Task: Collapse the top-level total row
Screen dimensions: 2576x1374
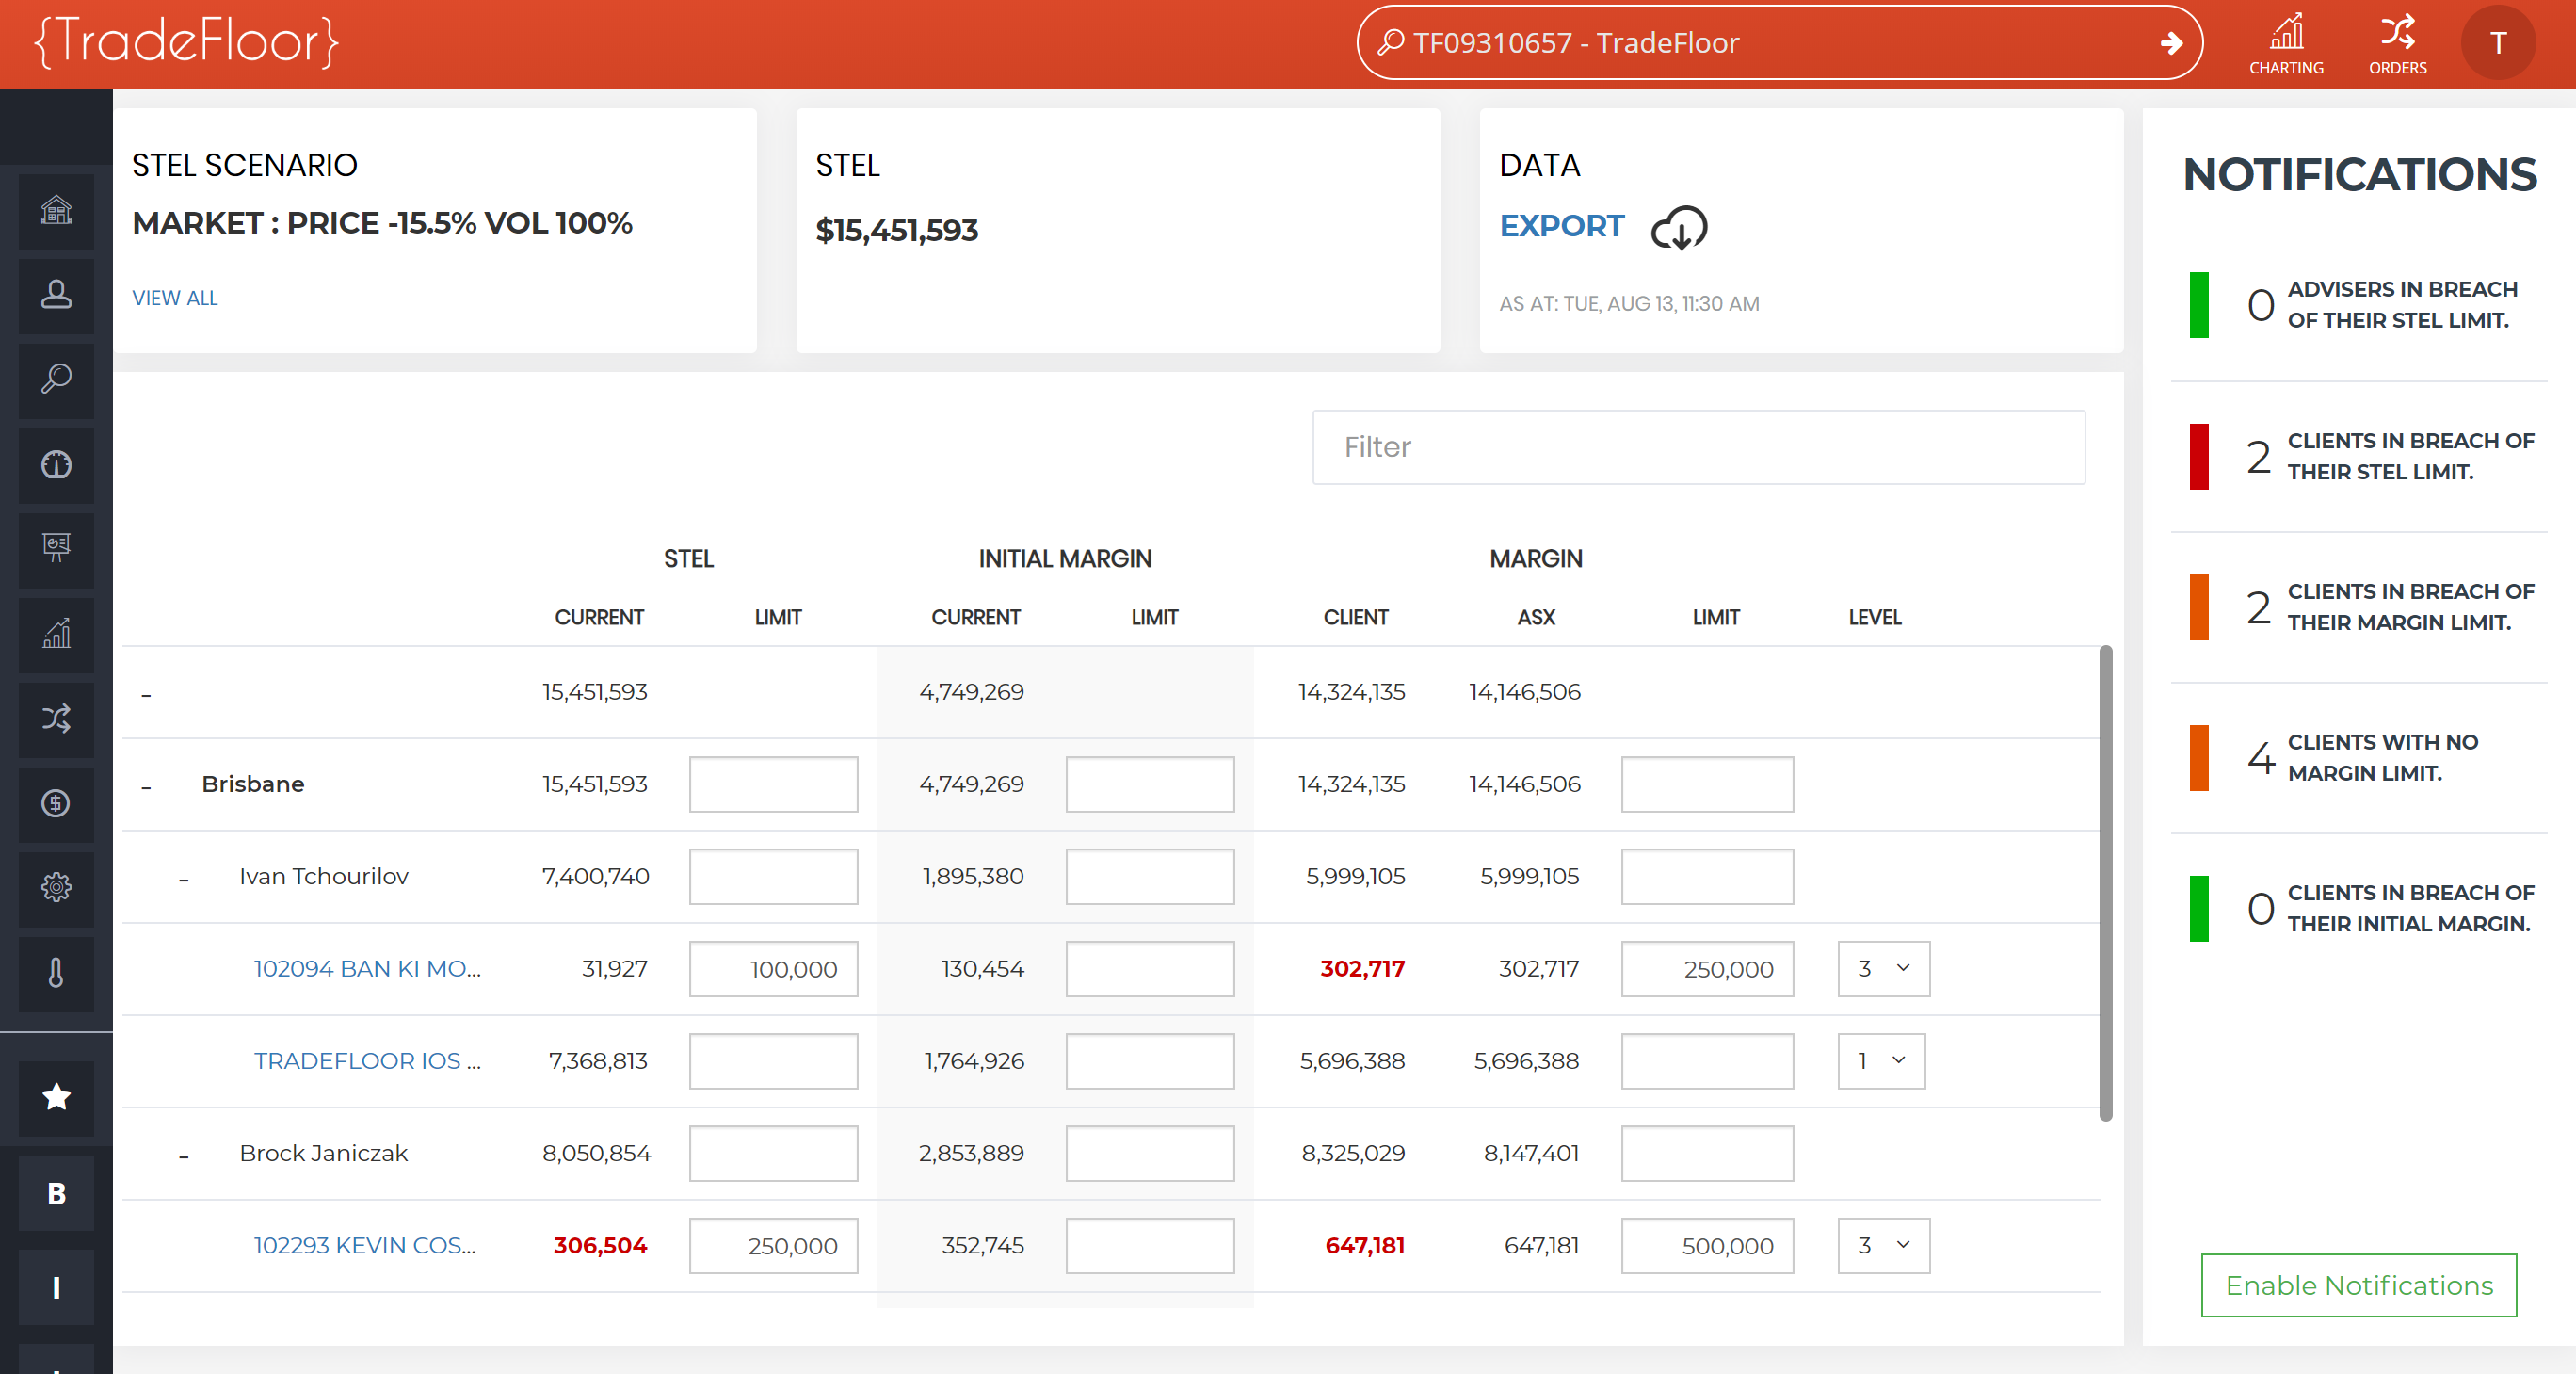Action: [146, 694]
